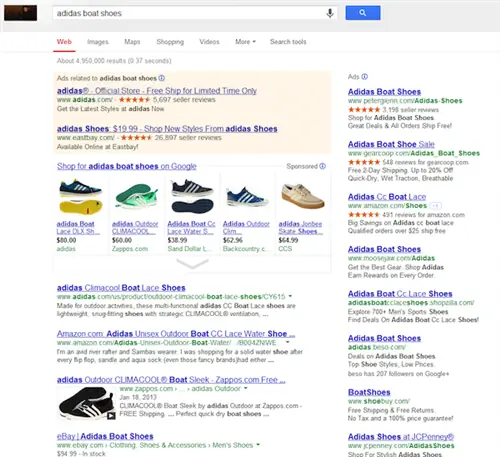Click the blue Adidas Outdoor Clim shoe image
This screenshot has width=500, height=457.
(247, 197)
